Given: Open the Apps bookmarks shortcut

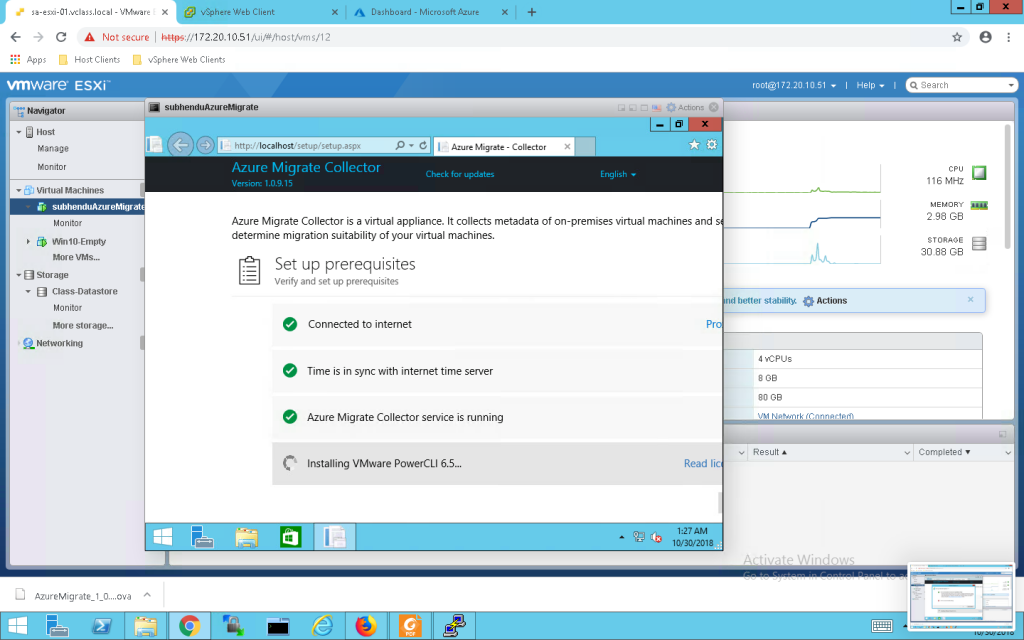Looking at the screenshot, I should pyautogui.click(x=28, y=59).
